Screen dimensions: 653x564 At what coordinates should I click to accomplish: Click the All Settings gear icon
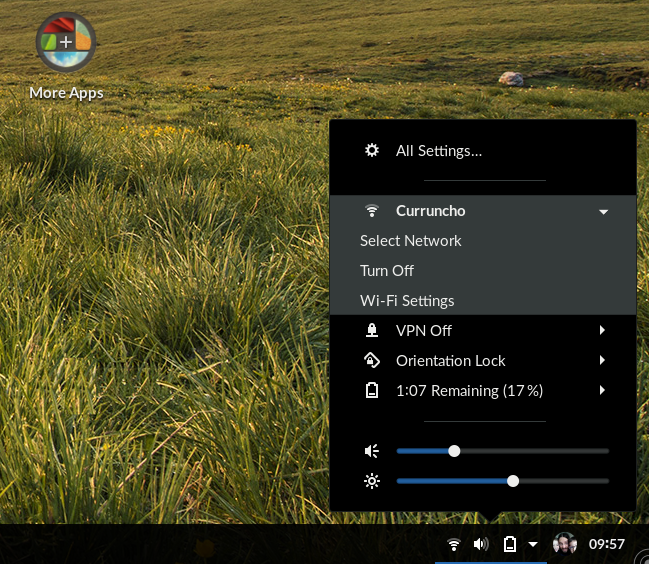372,150
